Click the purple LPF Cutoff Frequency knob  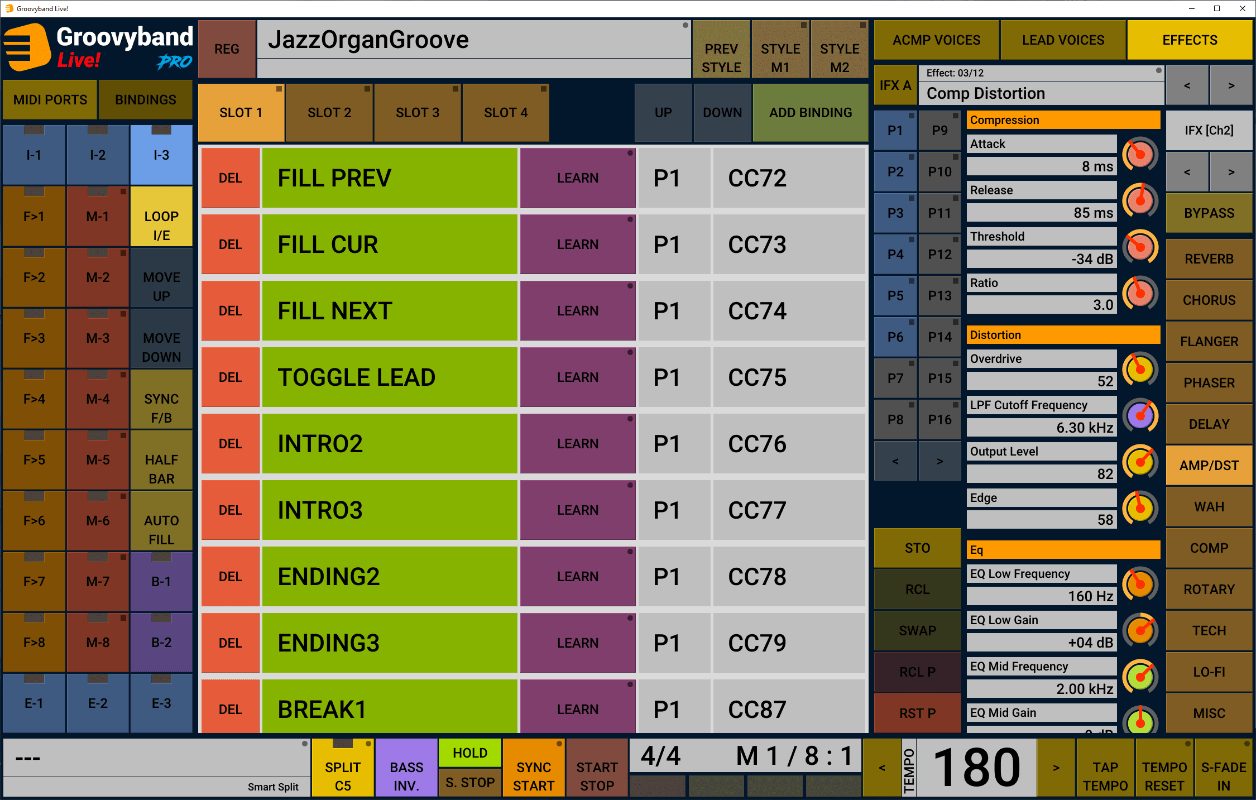tap(1139, 416)
